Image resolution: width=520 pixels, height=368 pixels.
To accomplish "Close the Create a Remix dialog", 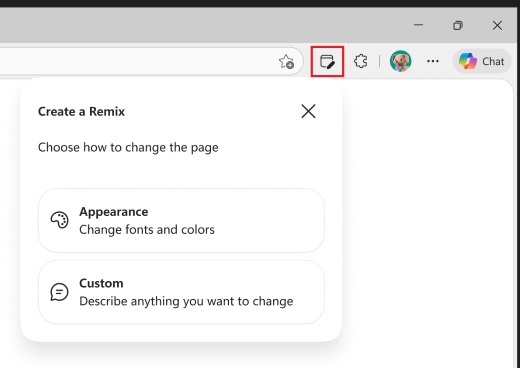I will pyautogui.click(x=308, y=111).
